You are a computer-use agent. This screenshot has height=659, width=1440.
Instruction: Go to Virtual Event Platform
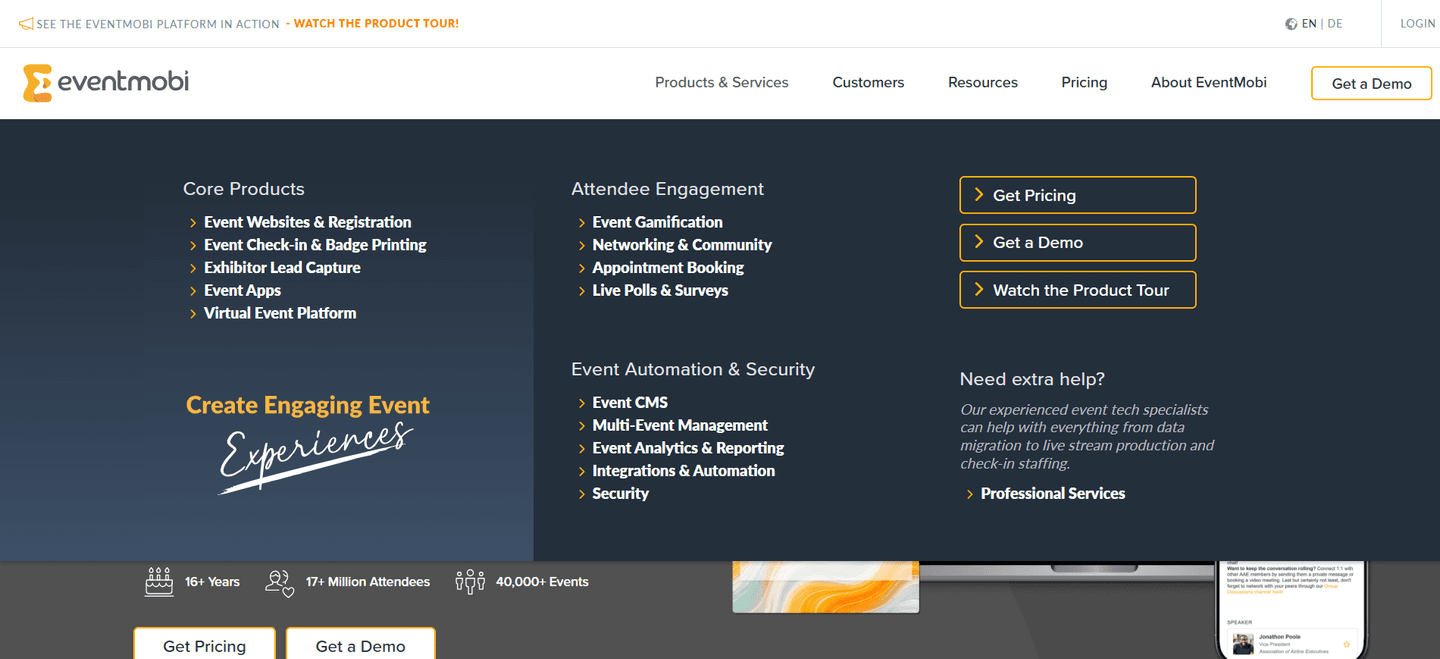280,313
